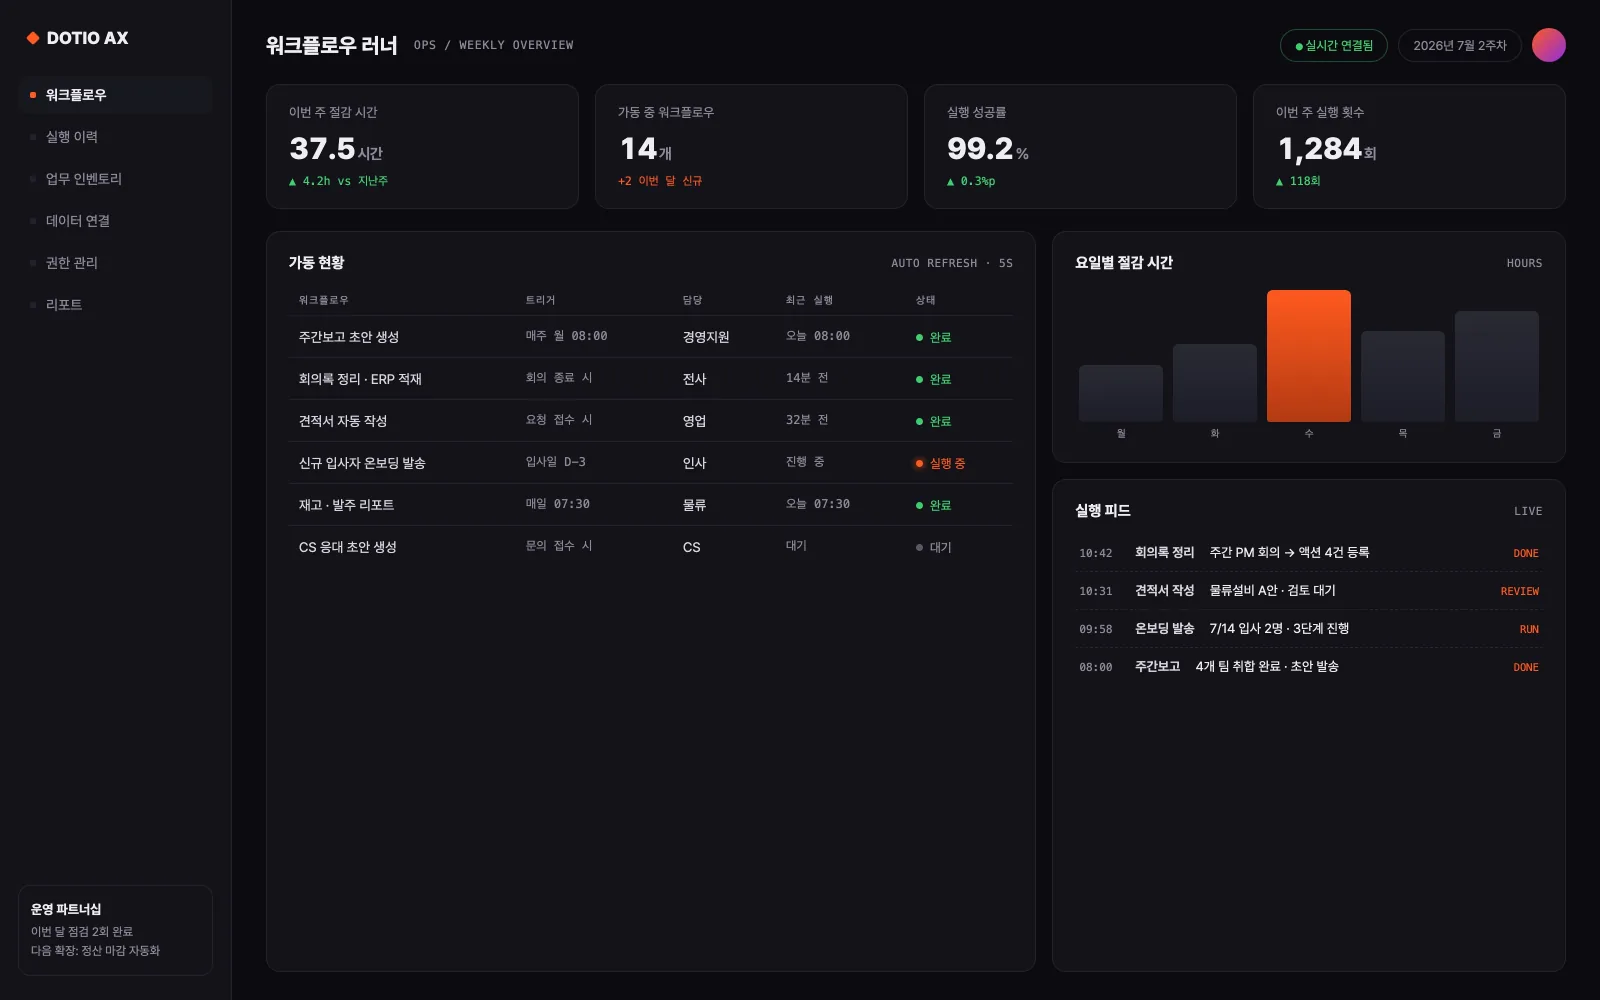The height and width of the screenshot is (1000, 1600).
Task: Open the 가동 중 워크플로우 card
Action: (751, 146)
